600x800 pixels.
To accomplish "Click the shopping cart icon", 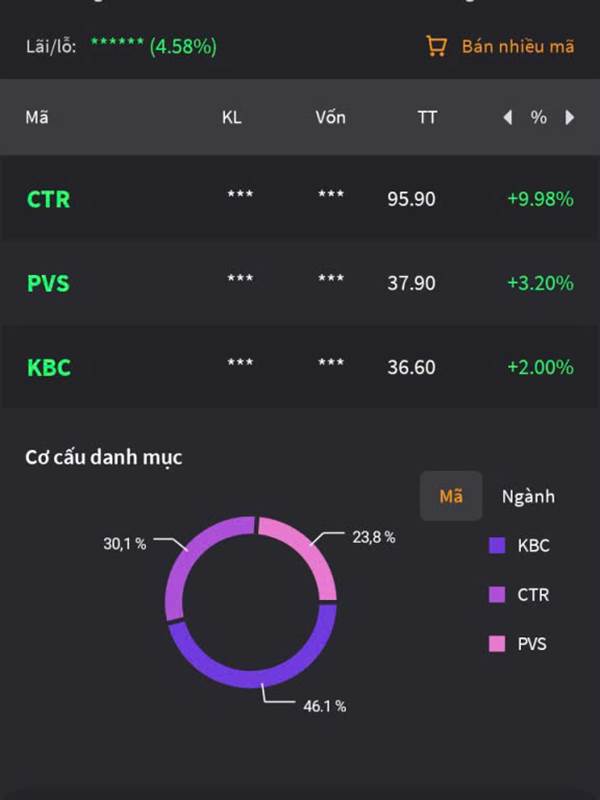I will click(x=436, y=46).
